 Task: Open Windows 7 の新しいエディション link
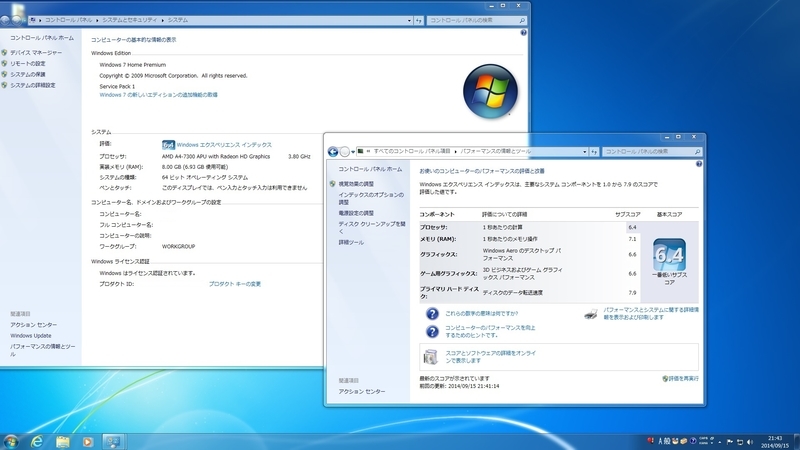tap(158, 95)
